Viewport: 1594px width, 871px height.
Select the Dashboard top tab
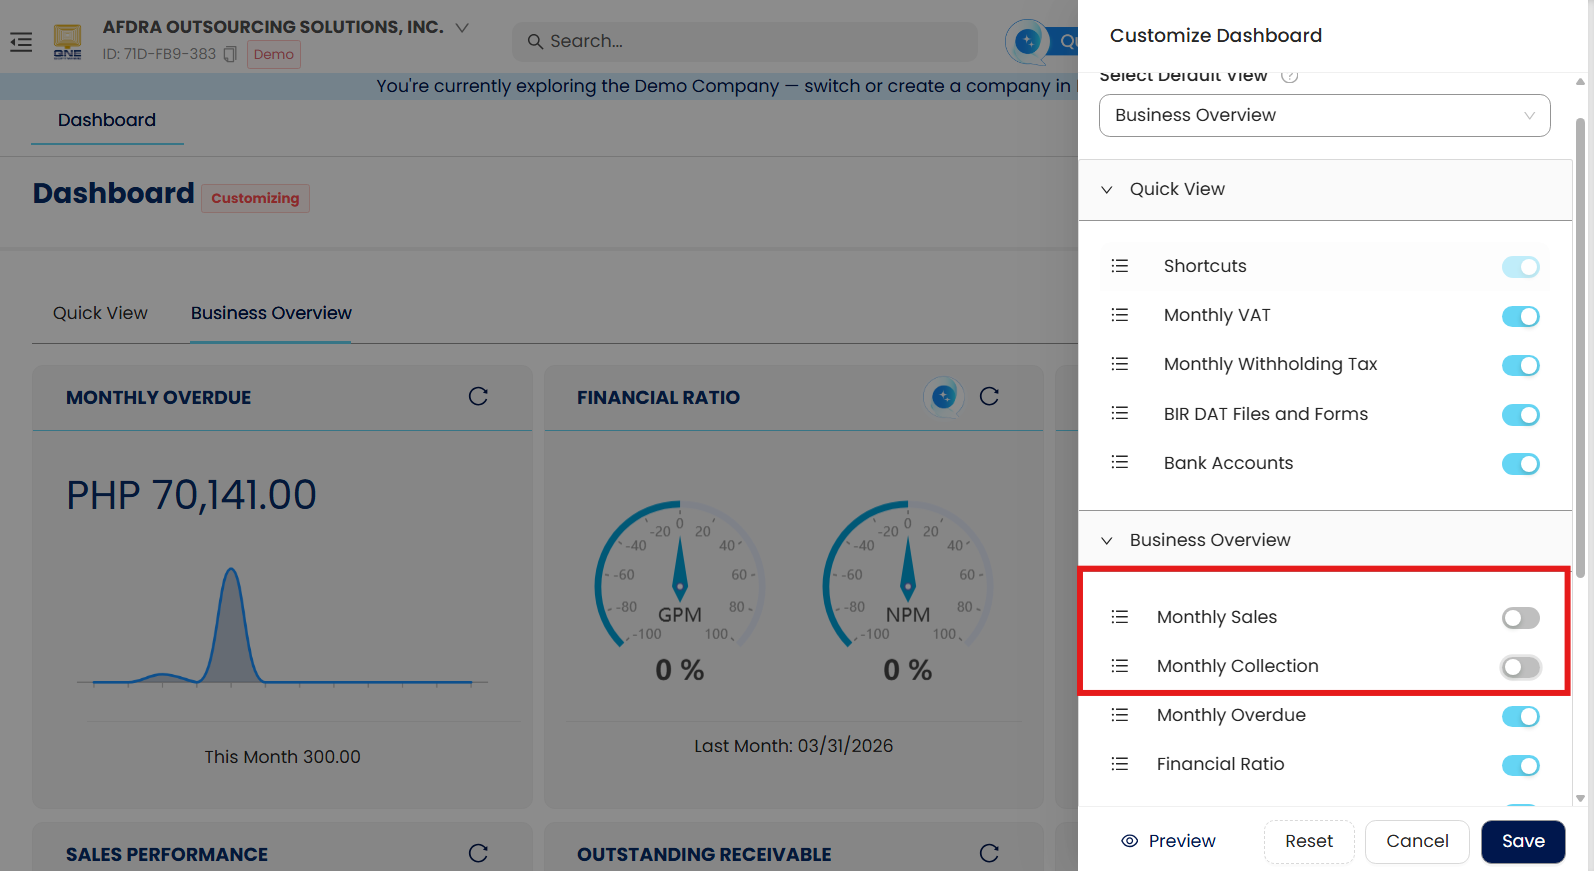click(x=107, y=120)
